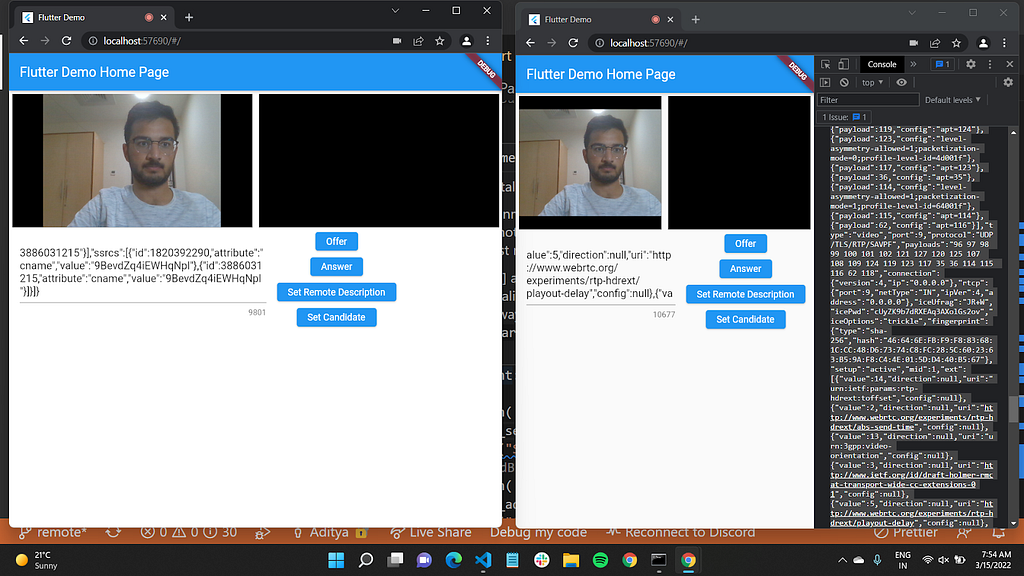The image size is (1024, 576).
Task: Open Default levels dropdown in console
Action: coord(953,100)
